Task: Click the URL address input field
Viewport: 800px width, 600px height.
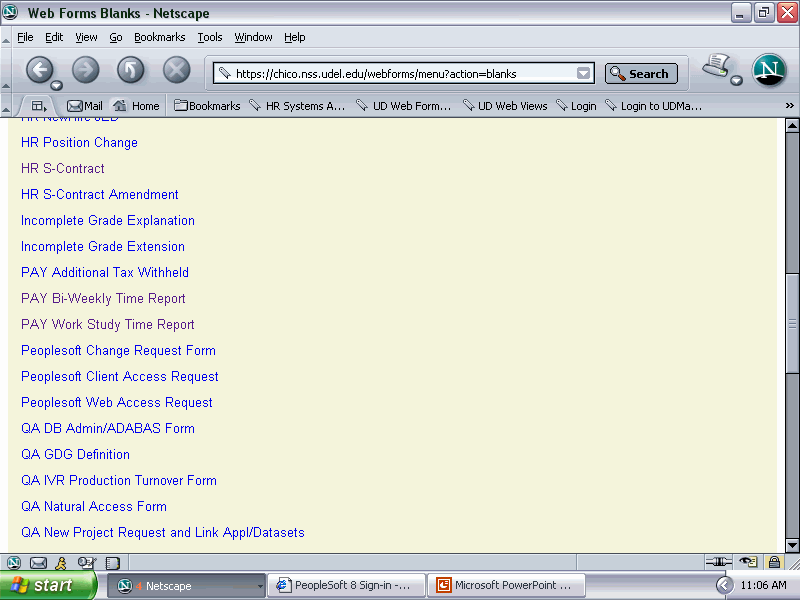Action: pos(400,73)
